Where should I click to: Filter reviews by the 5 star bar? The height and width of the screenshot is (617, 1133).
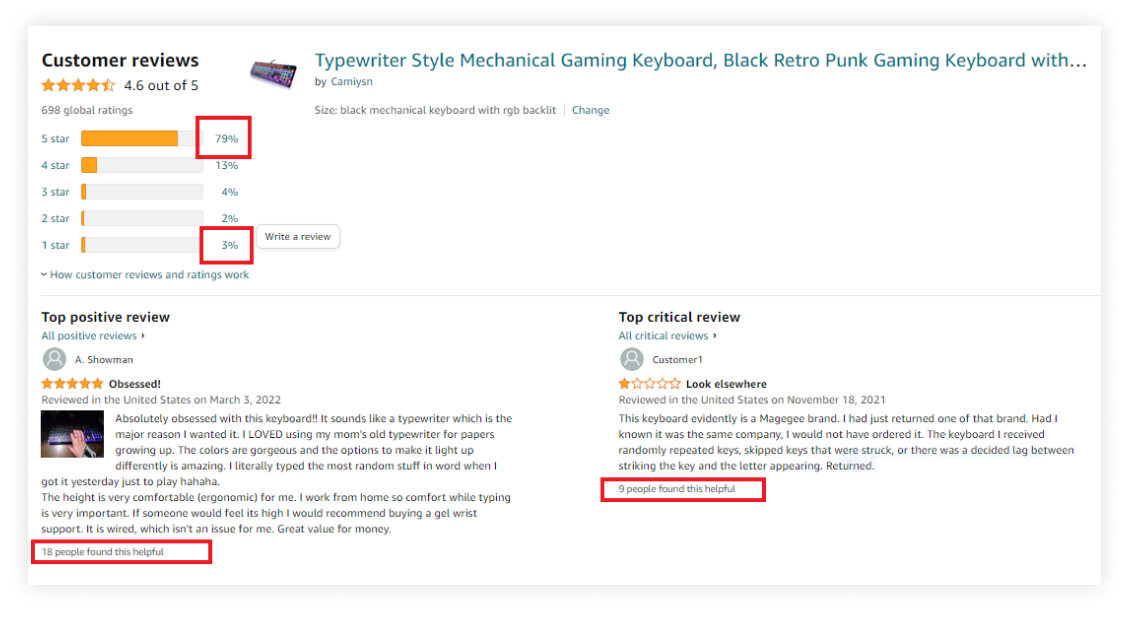point(141,139)
